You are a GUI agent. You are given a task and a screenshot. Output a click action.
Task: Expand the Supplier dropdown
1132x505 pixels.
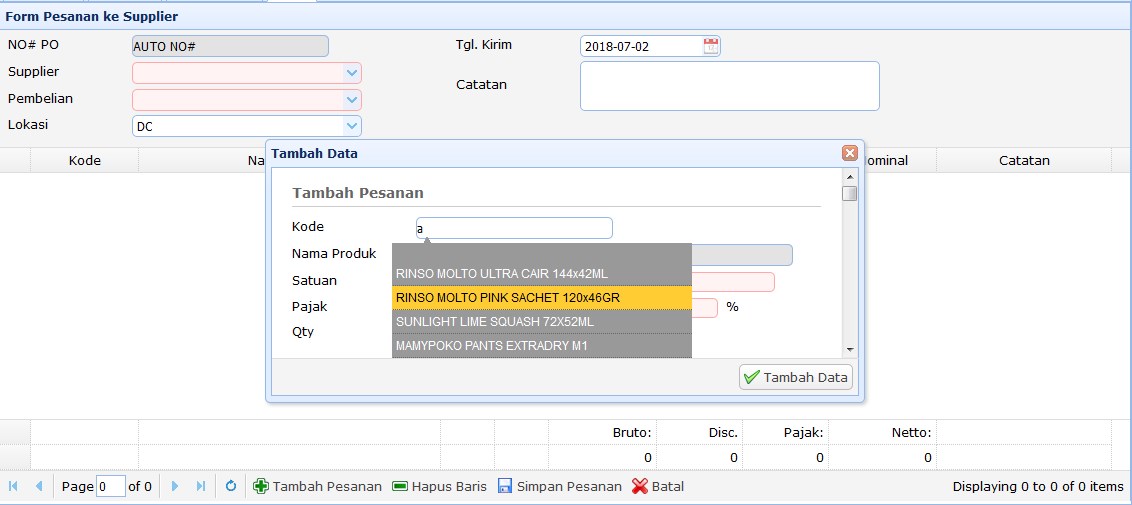pyautogui.click(x=352, y=73)
